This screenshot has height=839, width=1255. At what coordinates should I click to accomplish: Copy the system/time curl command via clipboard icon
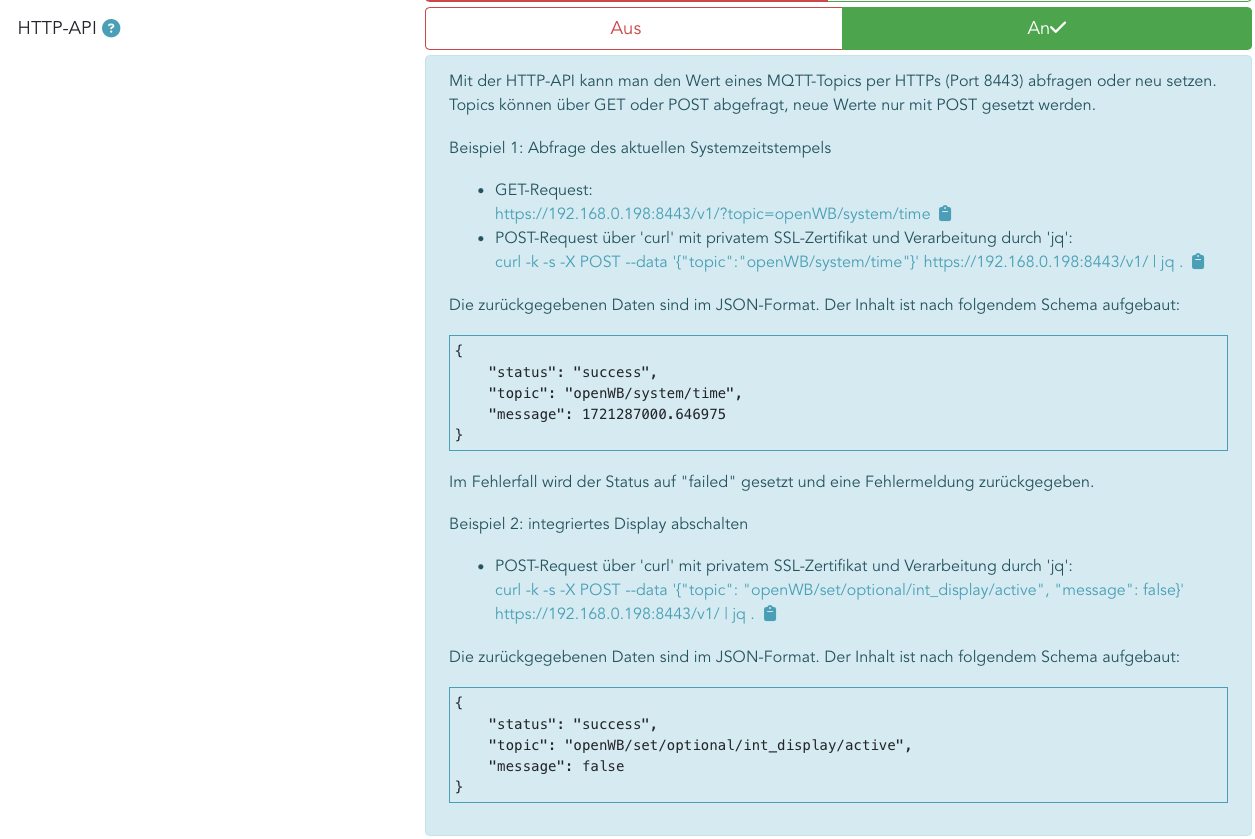click(x=1198, y=261)
